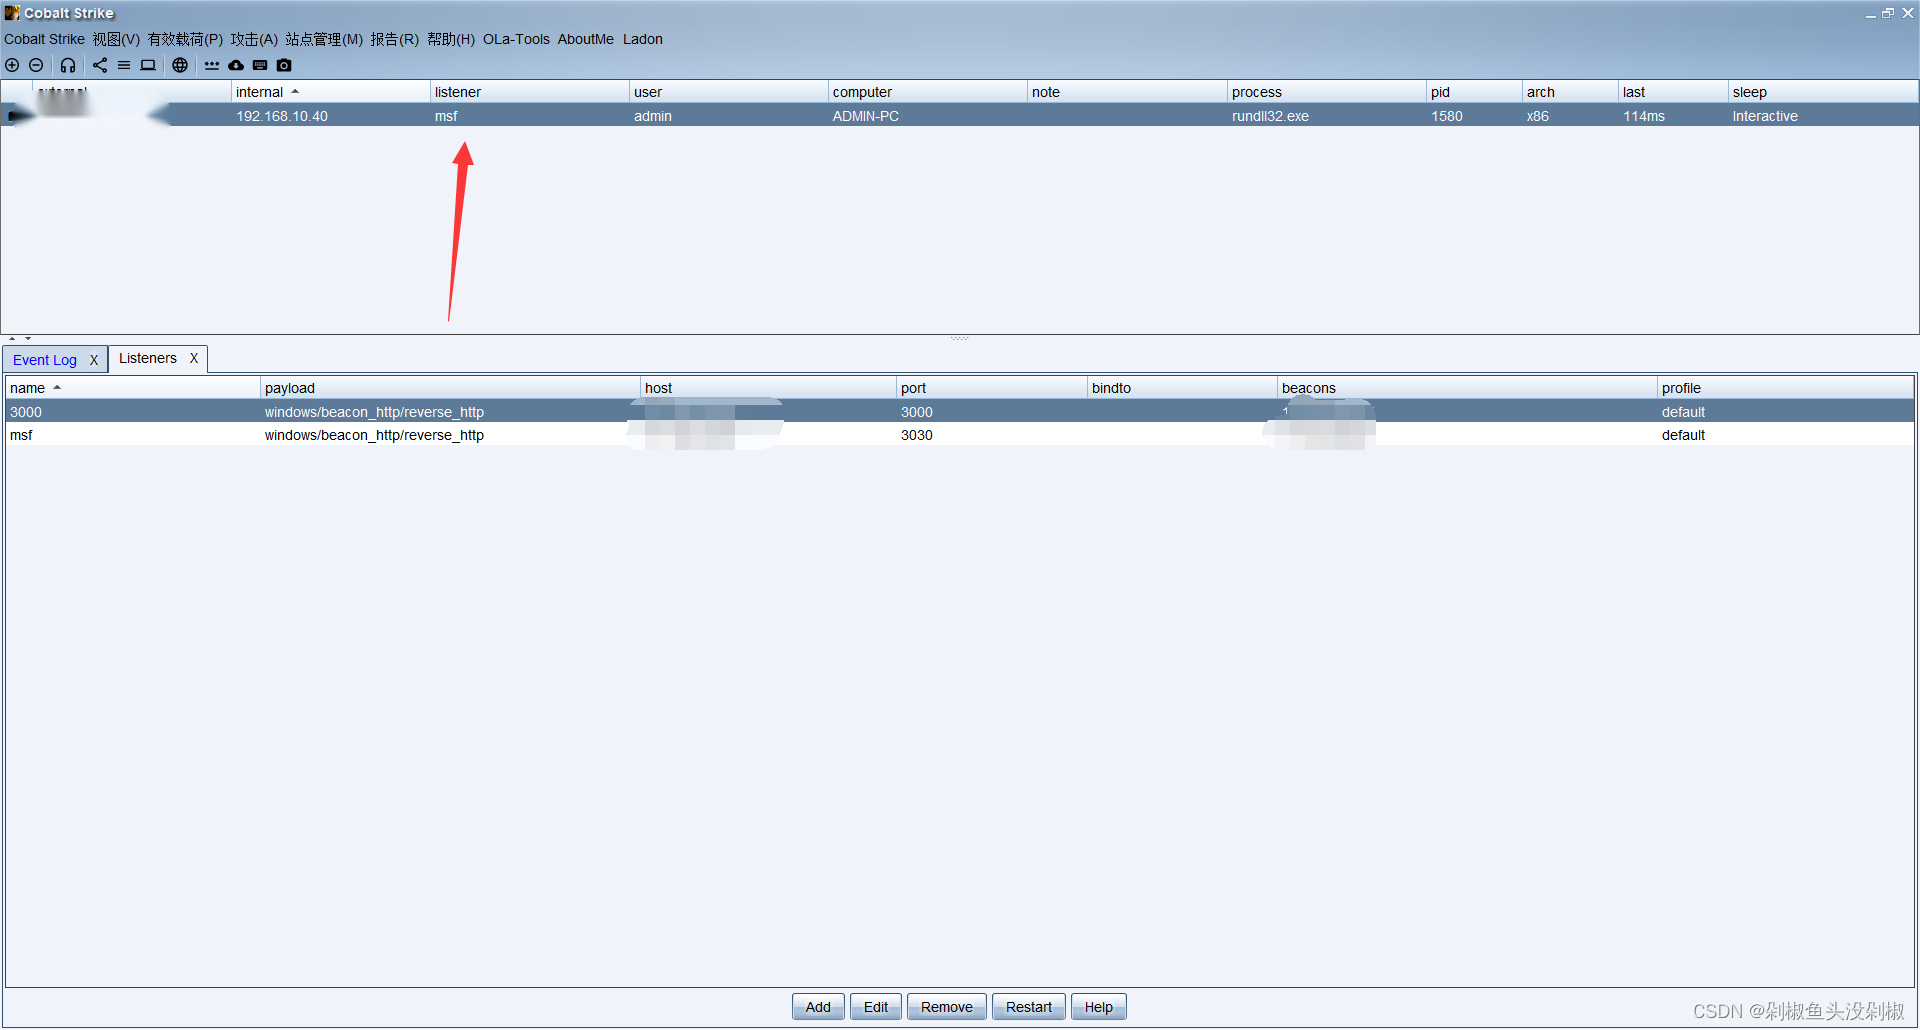The image size is (1920, 1030).
Task: Open the OLa-Tools menu
Action: (x=516, y=39)
